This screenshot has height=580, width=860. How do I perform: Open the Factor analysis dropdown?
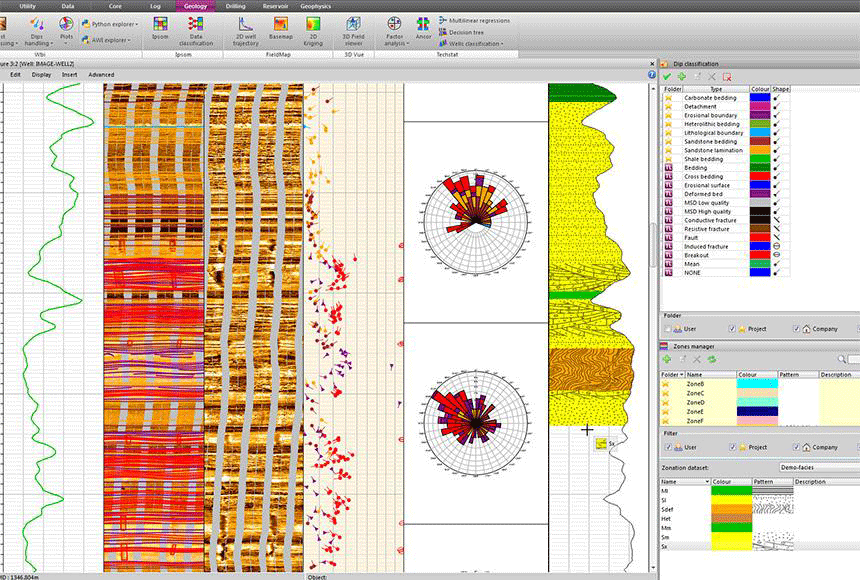[x=394, y=31]
